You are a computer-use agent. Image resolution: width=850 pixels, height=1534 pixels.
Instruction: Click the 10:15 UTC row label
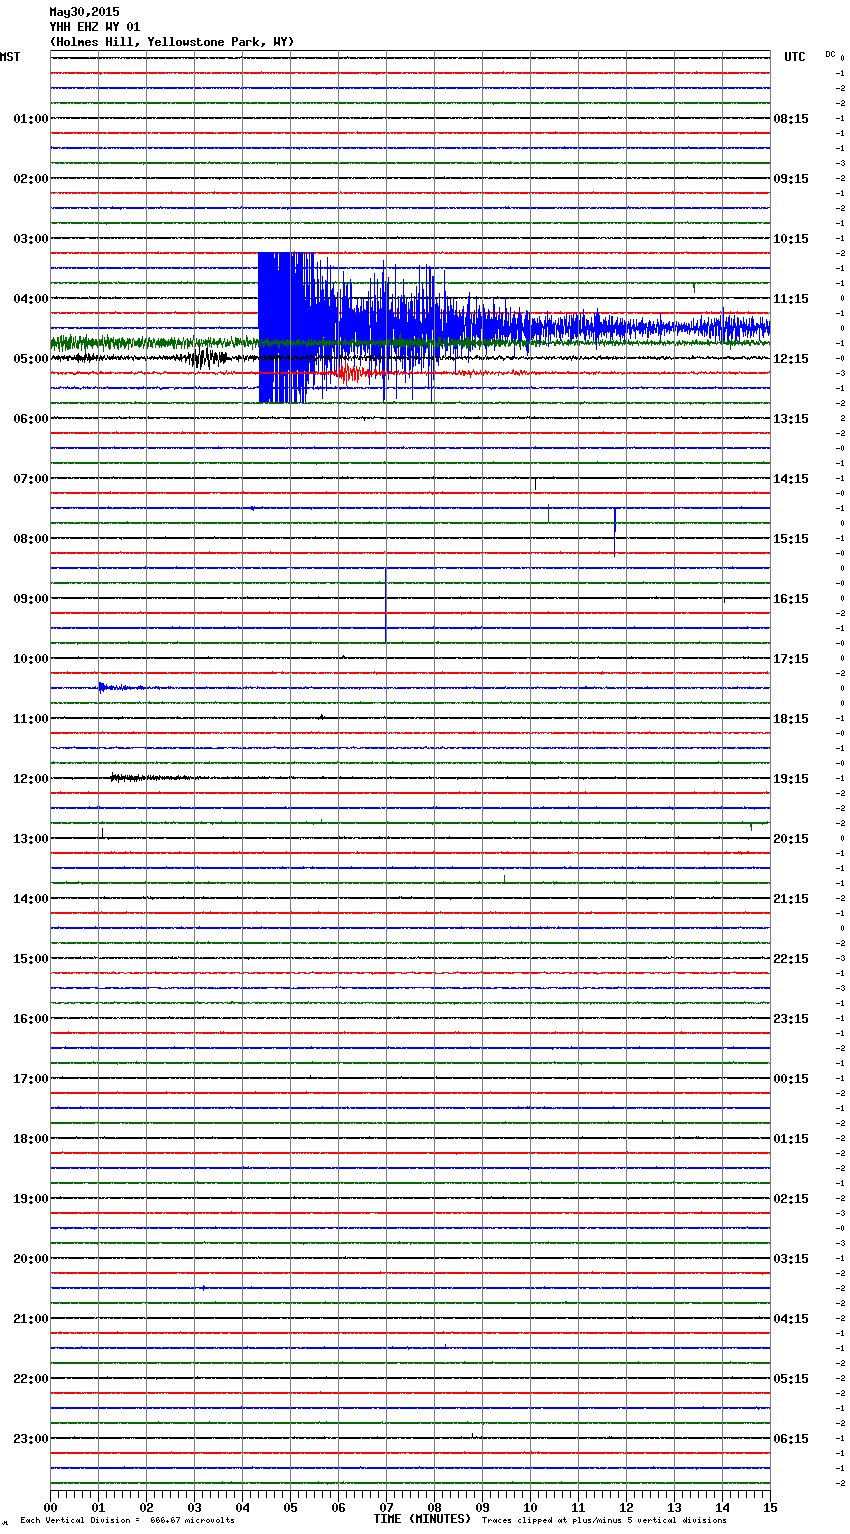(791, 239)
